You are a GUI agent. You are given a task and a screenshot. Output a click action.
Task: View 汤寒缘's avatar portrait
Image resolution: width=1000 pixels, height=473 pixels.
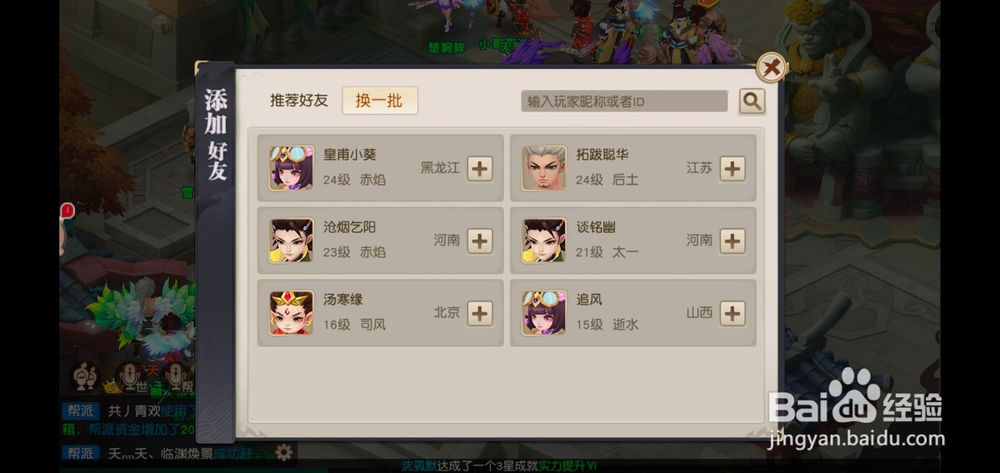[291, 313]
